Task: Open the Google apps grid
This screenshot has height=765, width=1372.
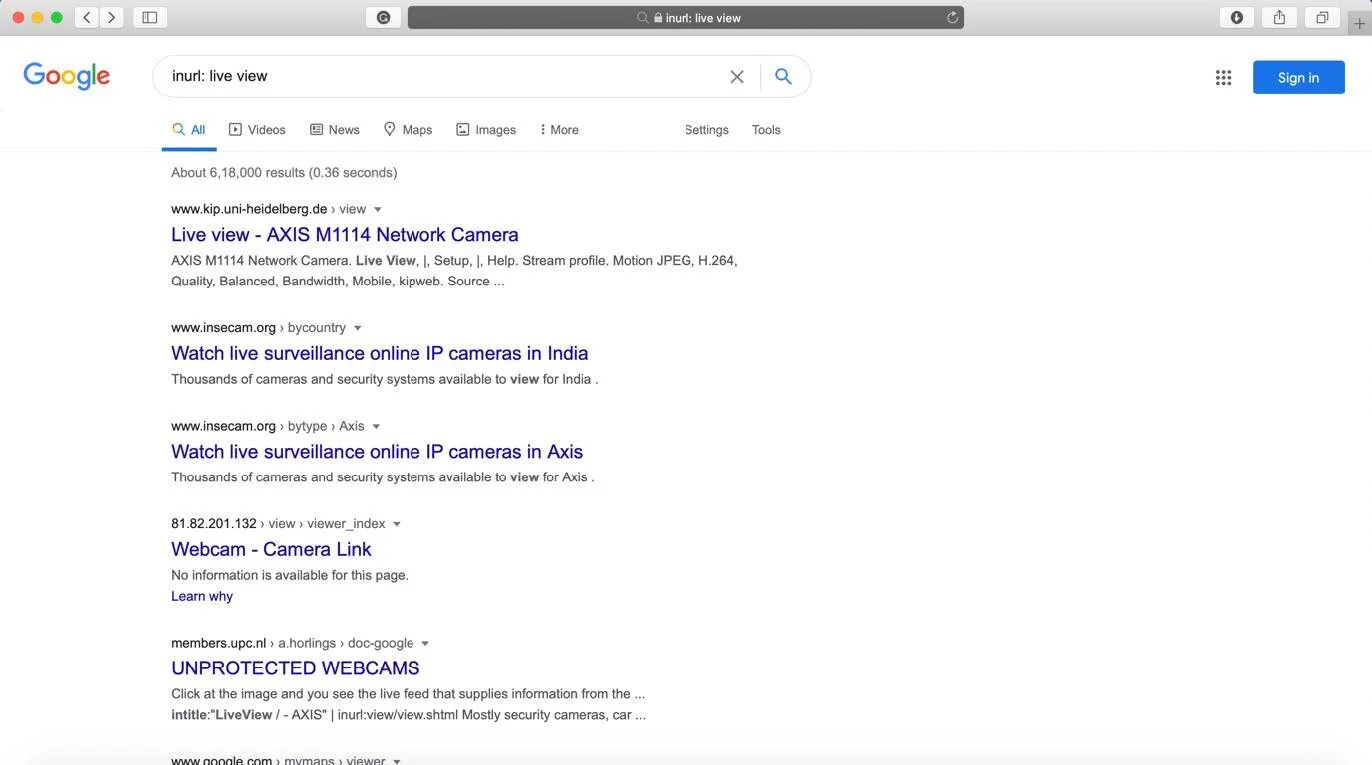Action: tap(1223, 78)
